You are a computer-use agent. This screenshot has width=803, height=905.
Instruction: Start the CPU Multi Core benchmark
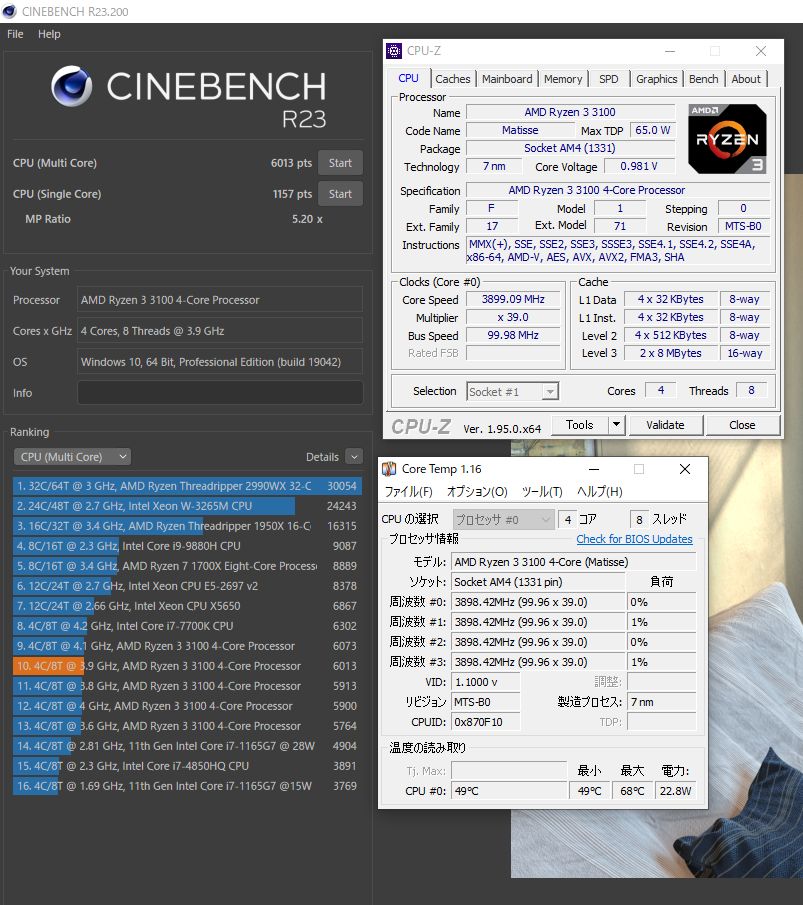coord(340,163)
